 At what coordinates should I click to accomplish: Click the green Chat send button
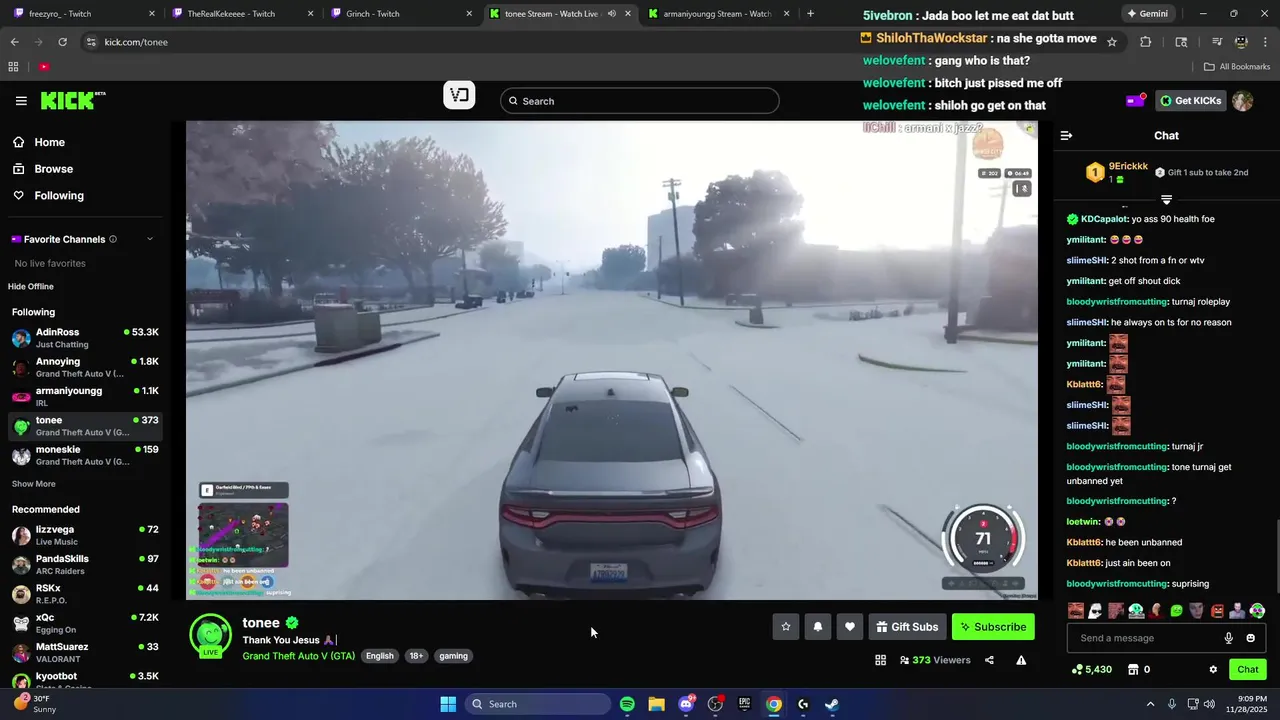pyautogui.click(x=1248, y=670)
